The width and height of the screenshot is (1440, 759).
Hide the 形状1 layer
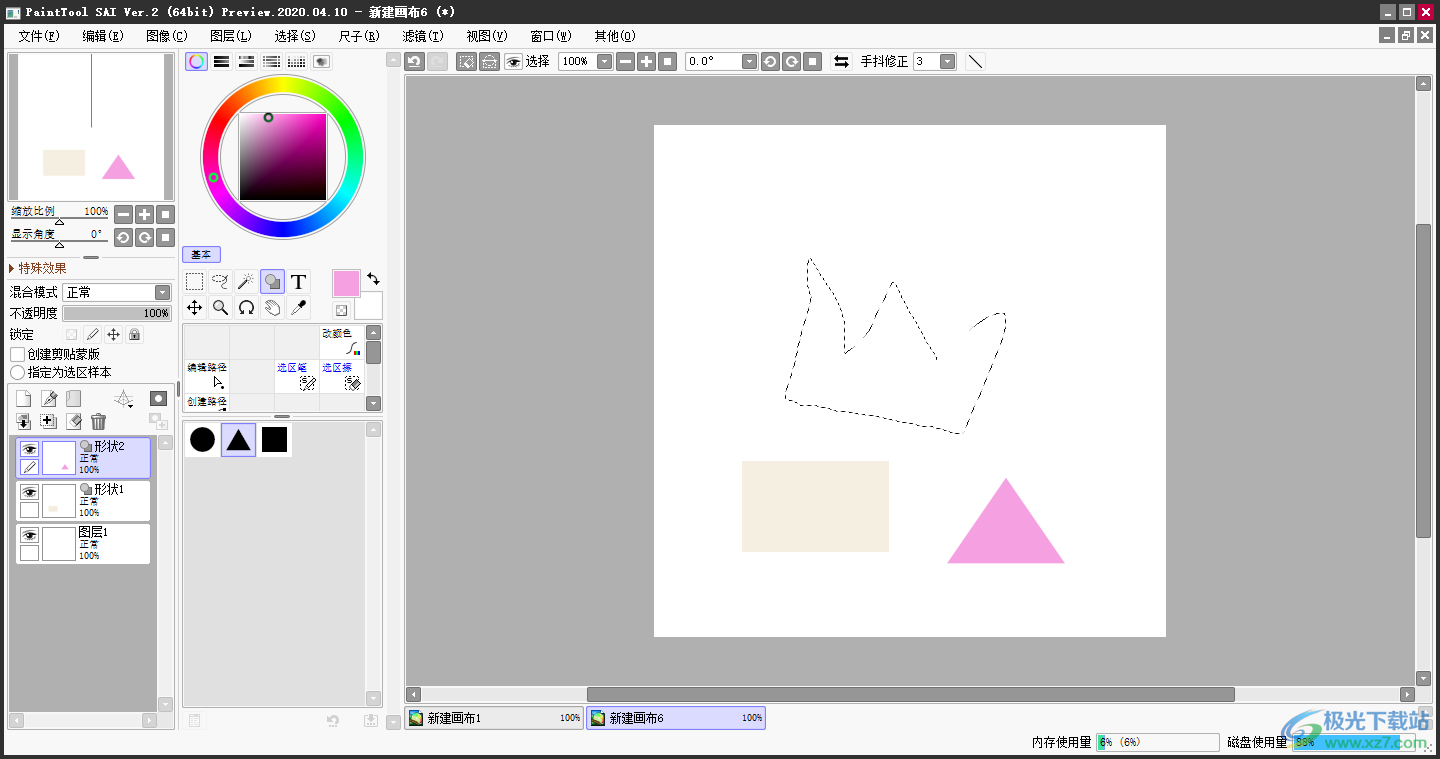30,493
